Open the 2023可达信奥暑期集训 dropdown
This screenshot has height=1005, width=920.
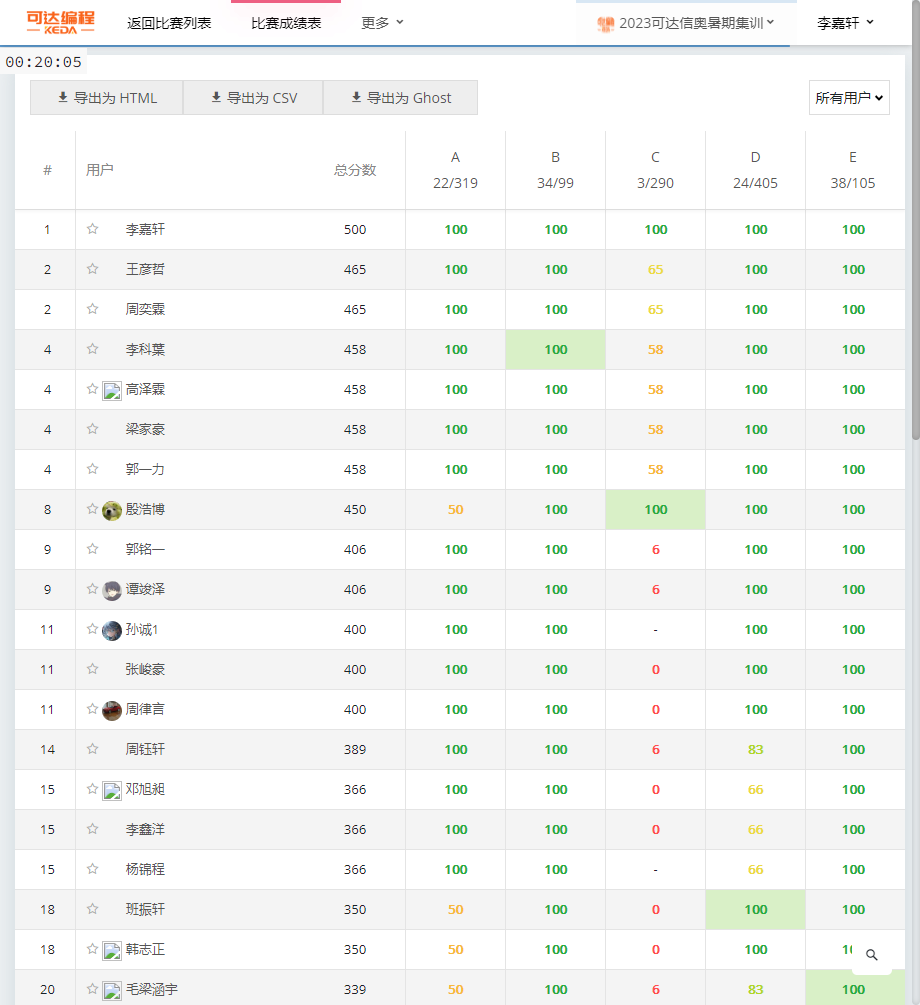(686, 23)
